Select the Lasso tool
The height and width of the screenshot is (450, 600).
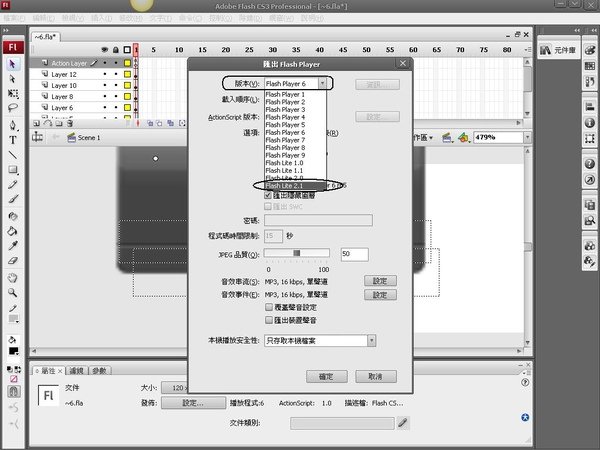pyautogui.click(x=13, y=108)
